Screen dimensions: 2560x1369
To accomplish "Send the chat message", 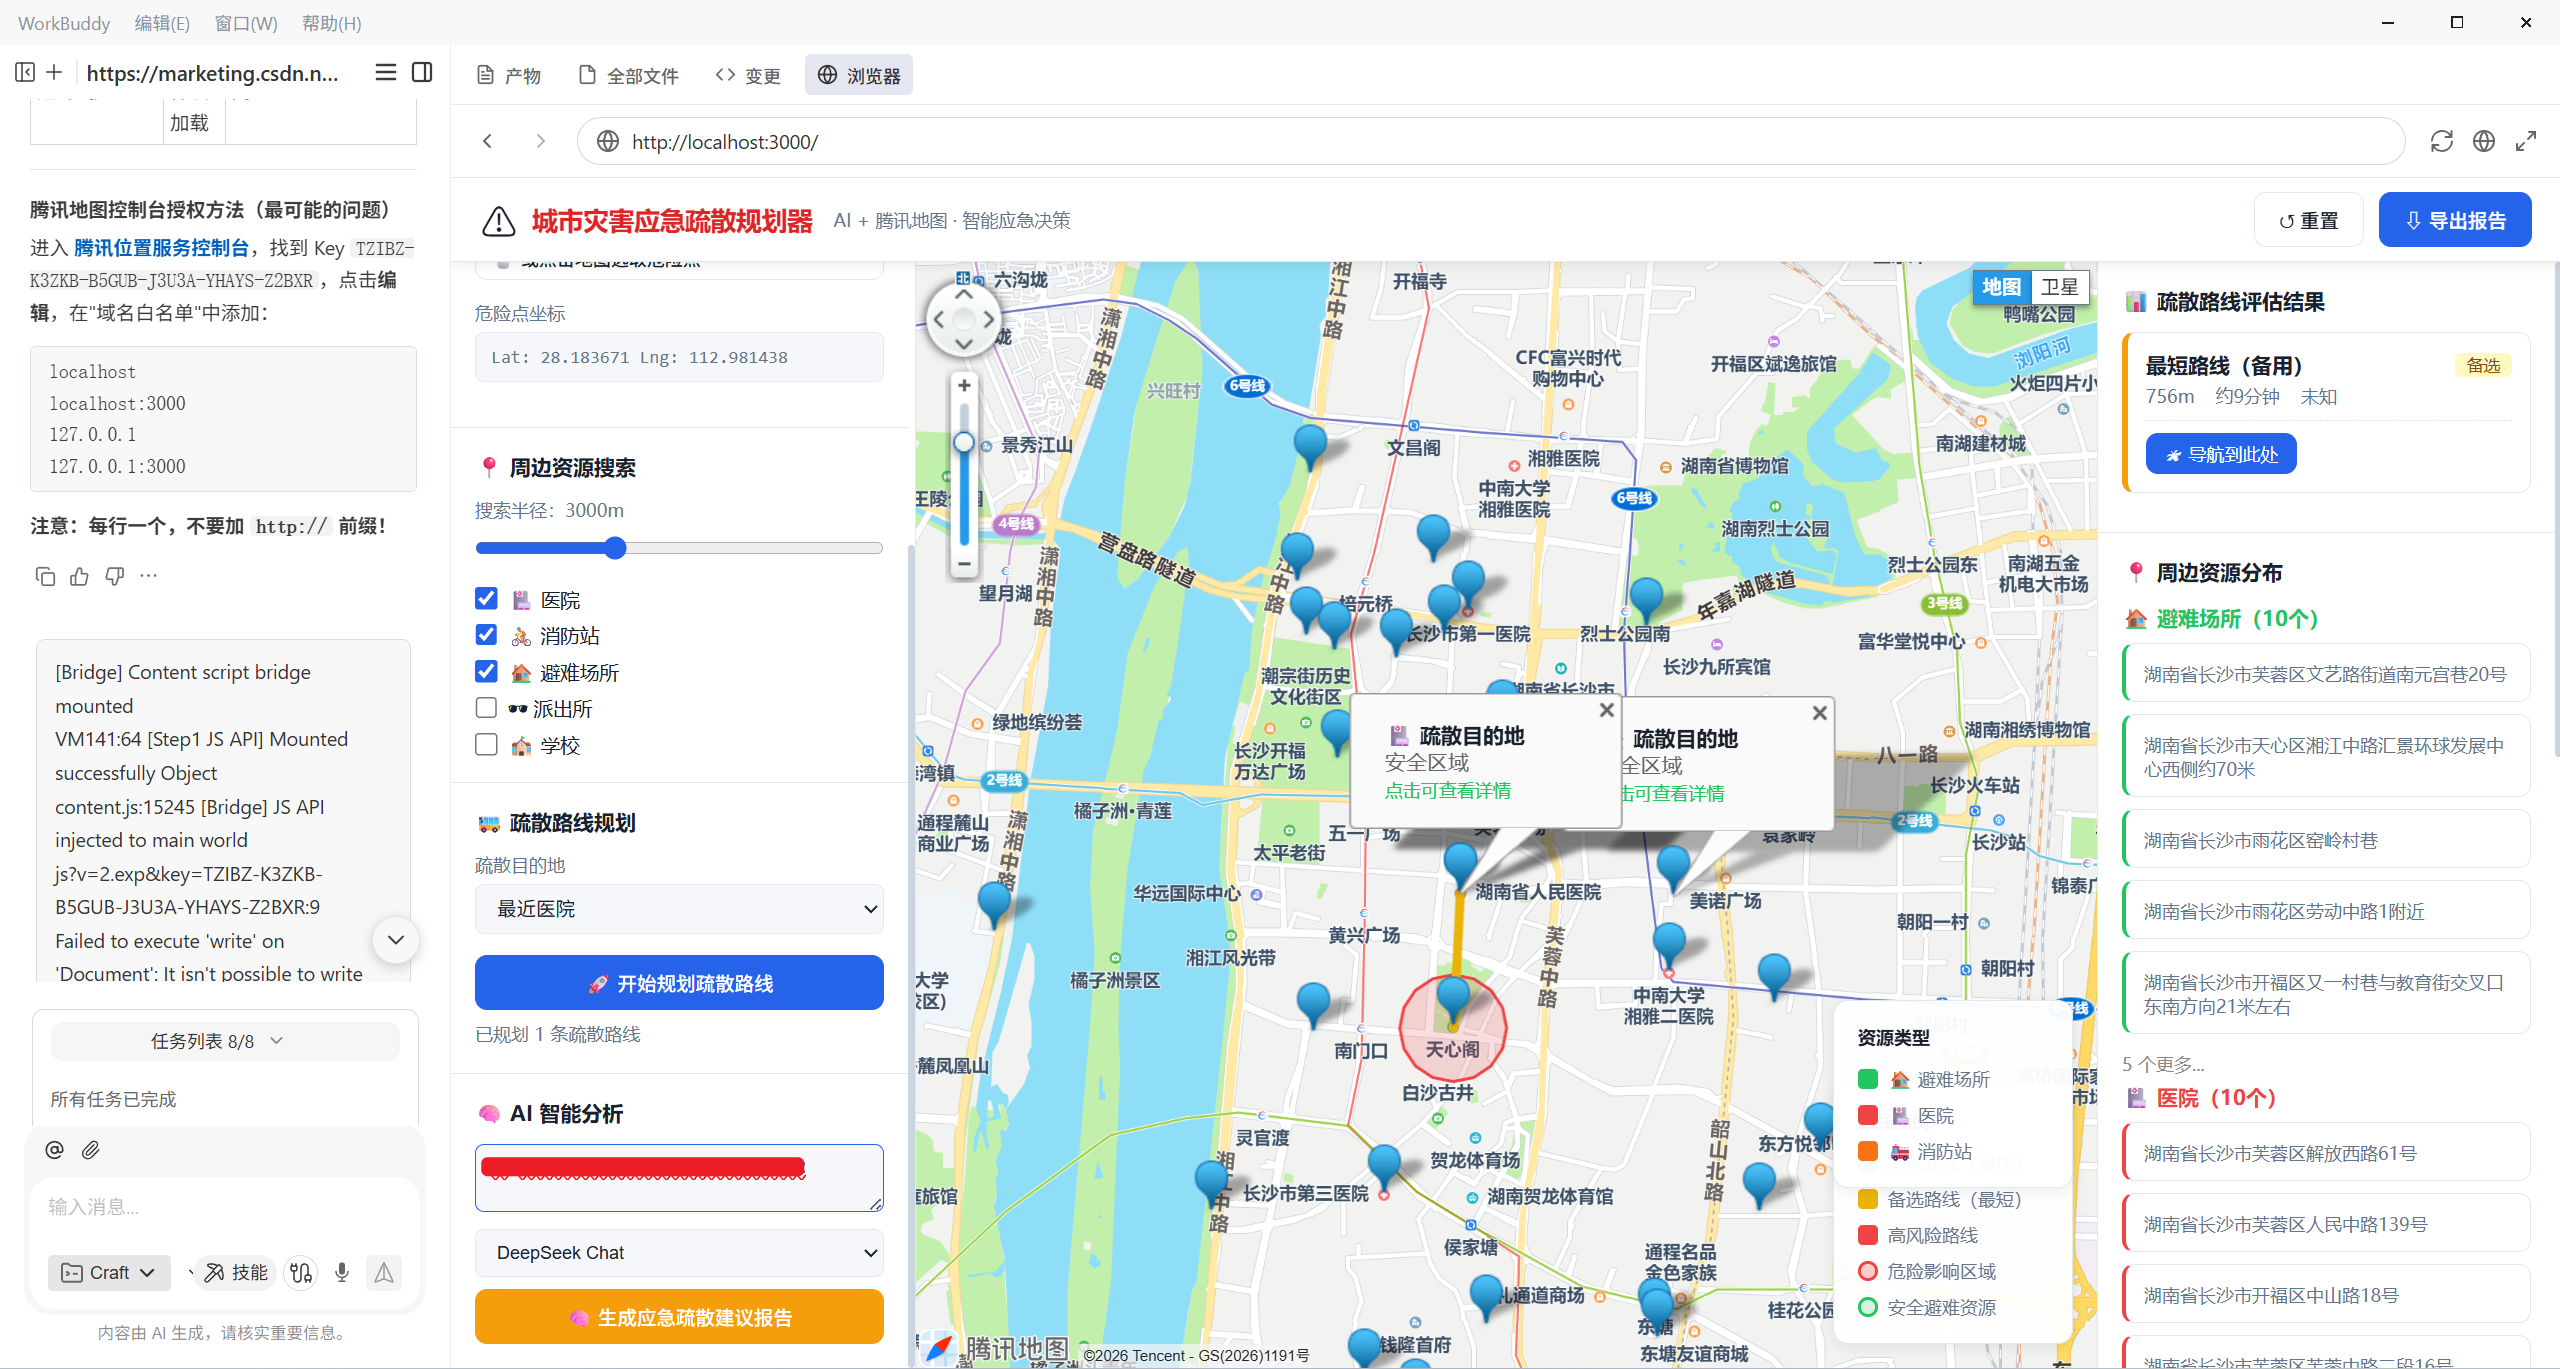I will pos(384,1272).
